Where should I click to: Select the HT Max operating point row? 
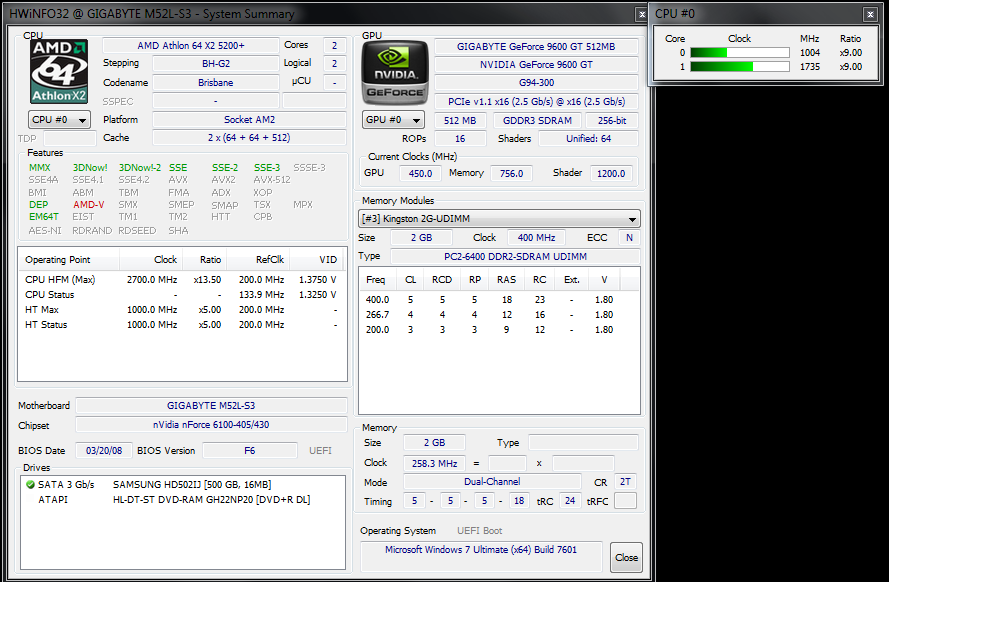(x=182, y=310)
